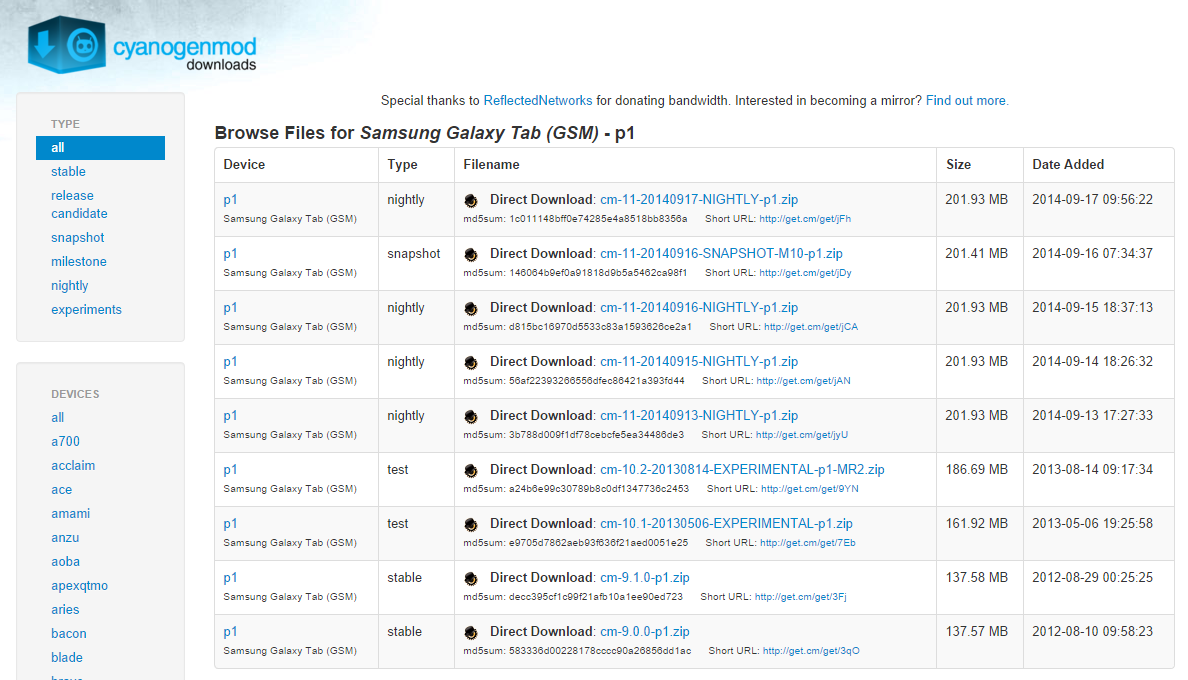Screen dimensions: 1188x680
Task: Show only milestone builds
Action: 79,261
